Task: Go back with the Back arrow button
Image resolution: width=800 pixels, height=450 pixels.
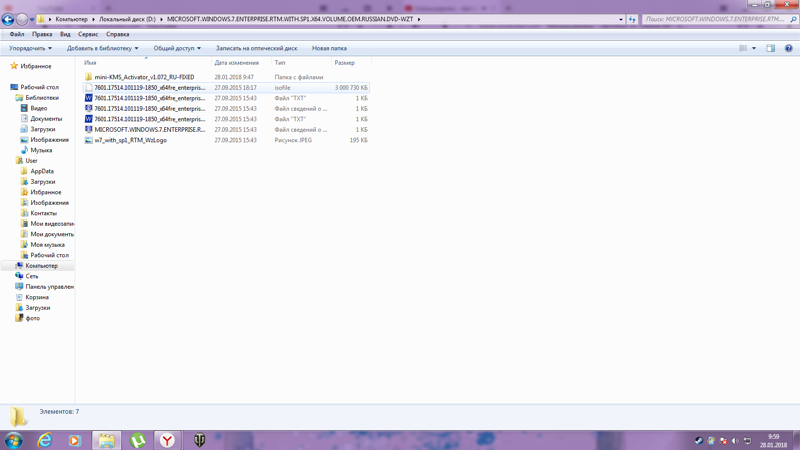Action: (x=8, y=19)
